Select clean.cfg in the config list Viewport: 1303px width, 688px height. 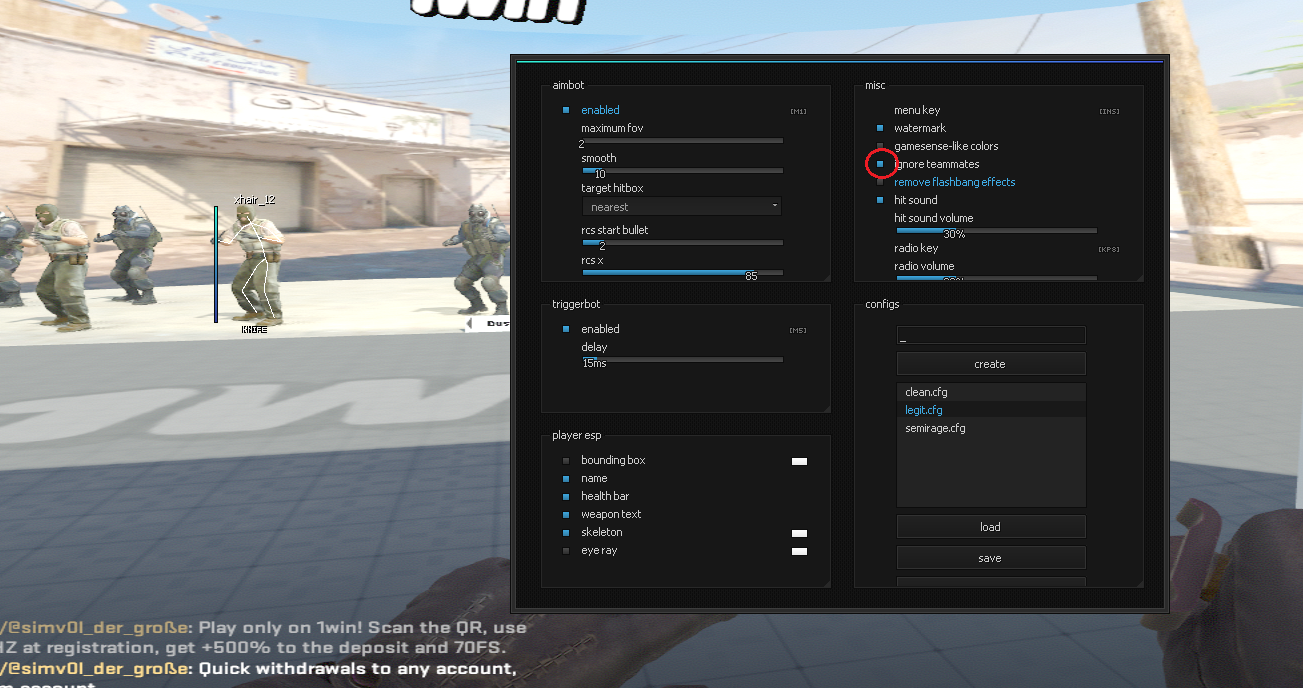(990, 392)
